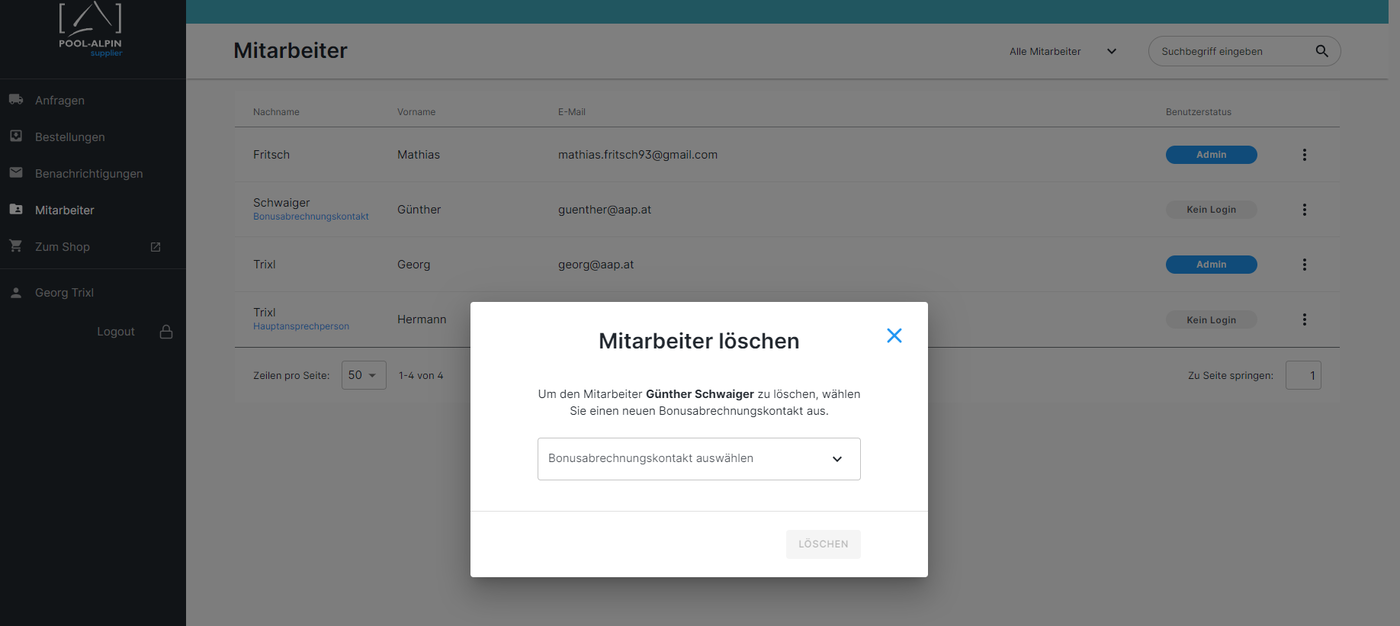
Task: Click the Logout lock icon
Action: pyautogui.click(x=166, y=332)
